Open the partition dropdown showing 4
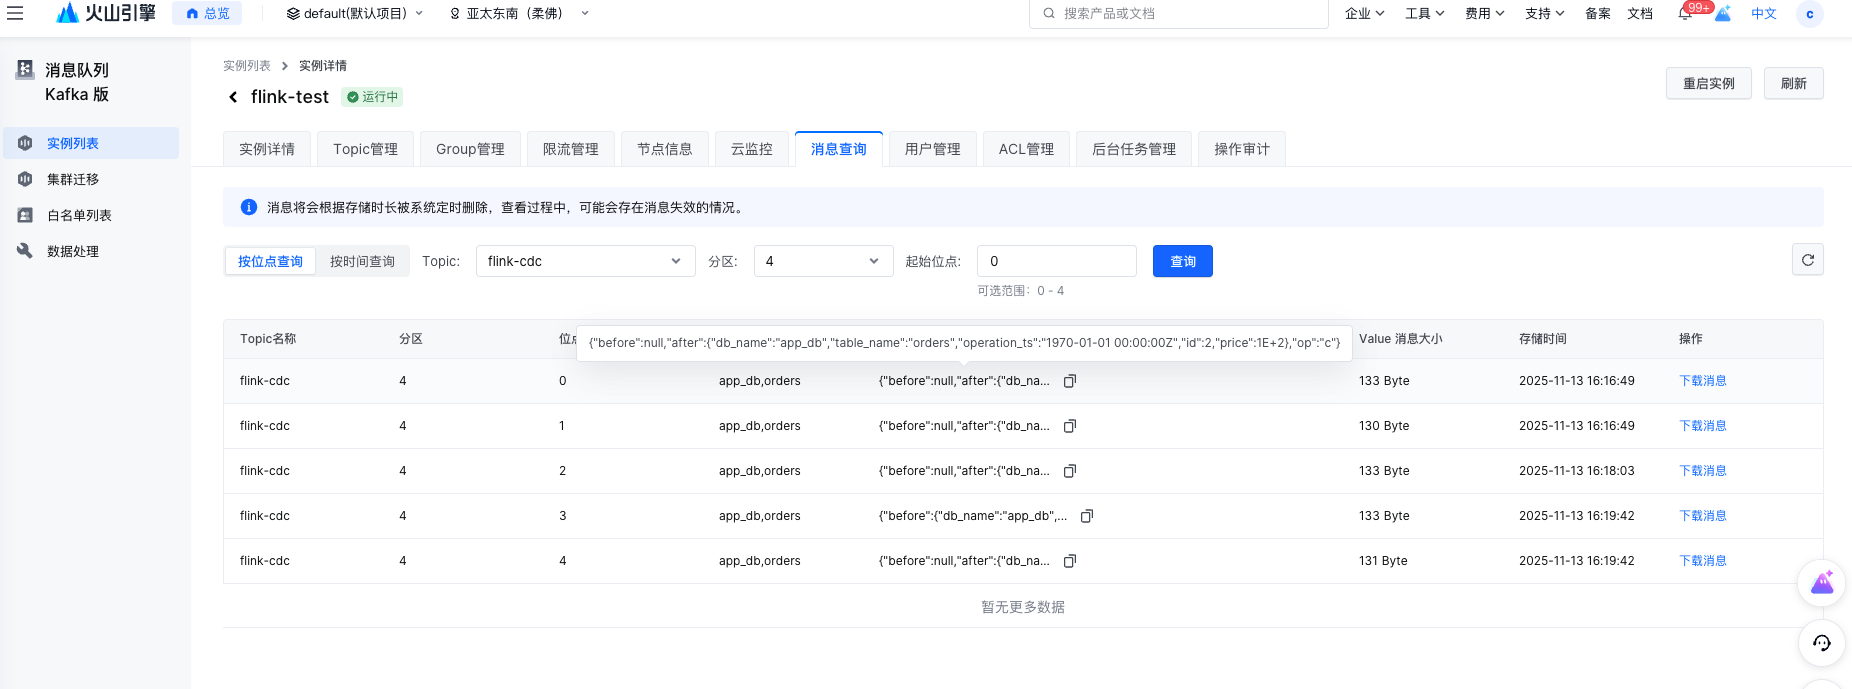The image size is (1852, 689). 822,261
